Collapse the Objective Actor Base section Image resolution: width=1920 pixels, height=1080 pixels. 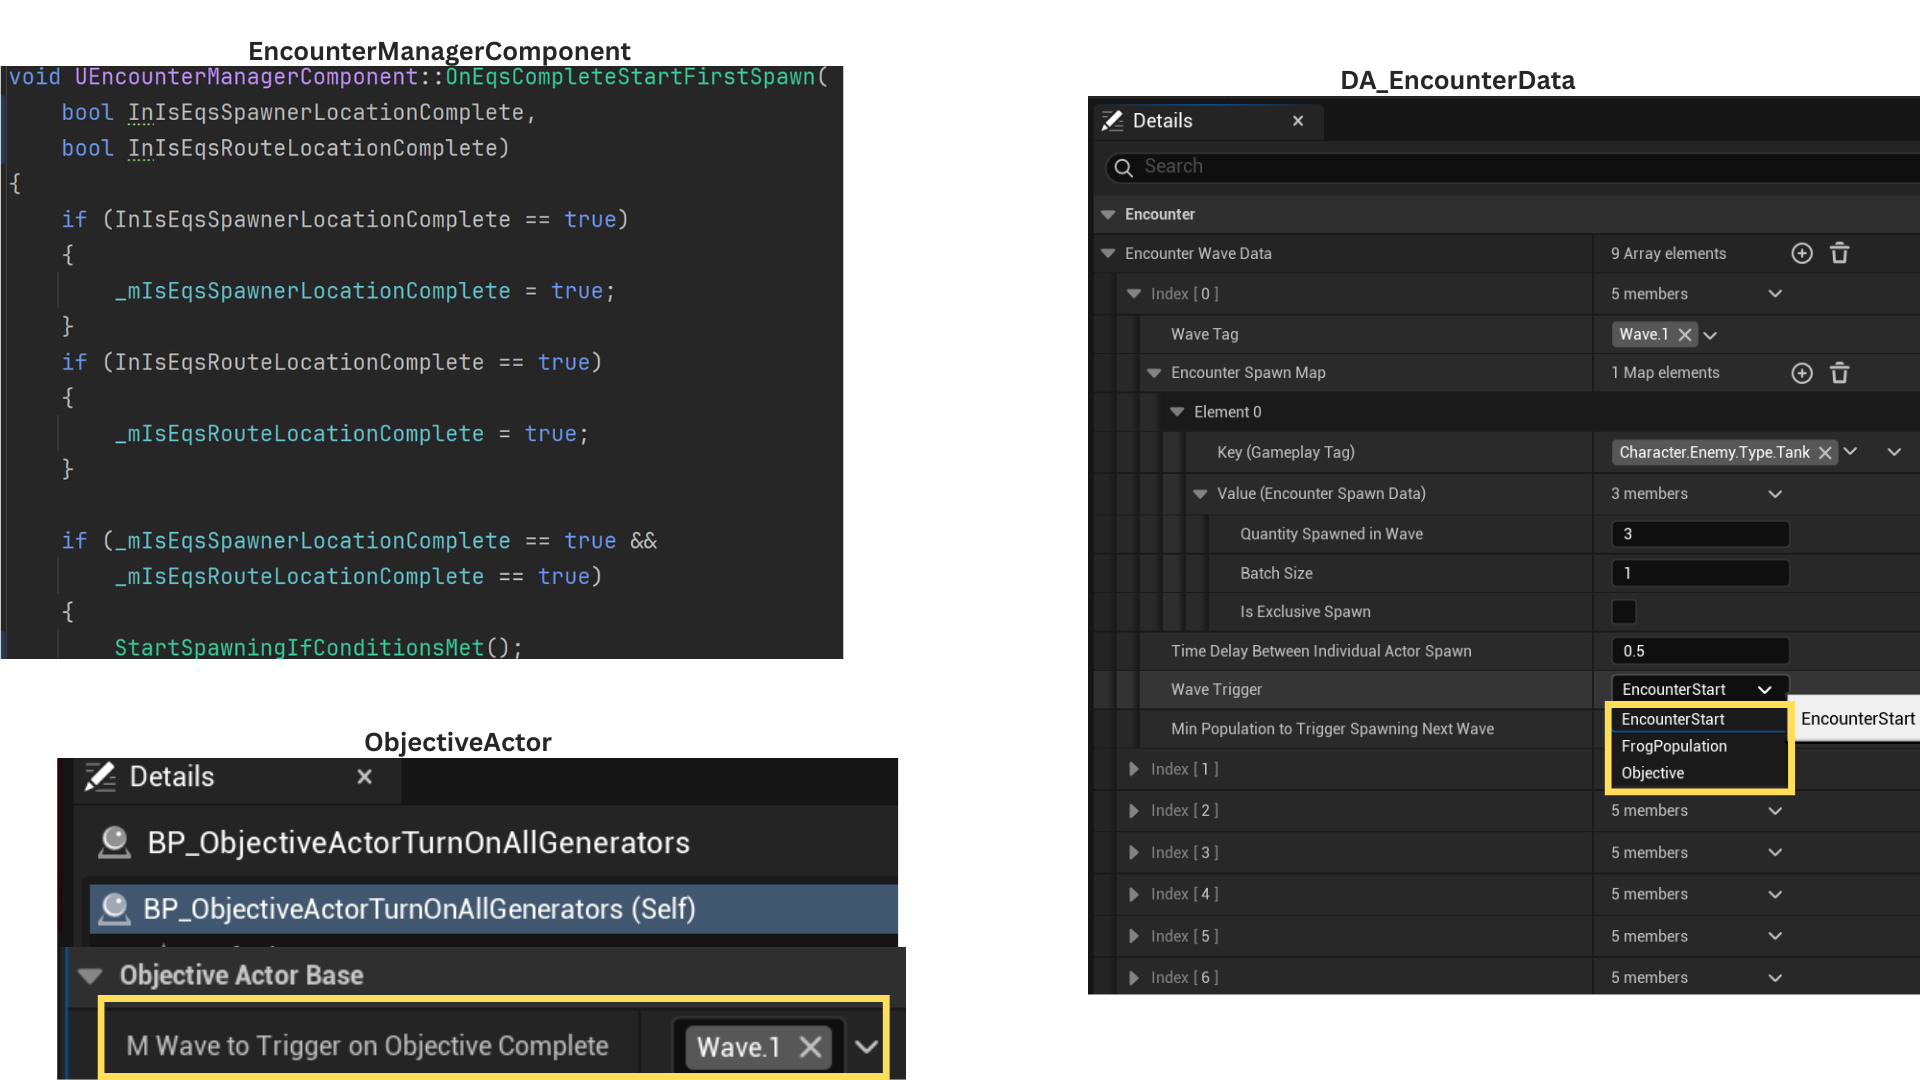[x=91, y=976]
